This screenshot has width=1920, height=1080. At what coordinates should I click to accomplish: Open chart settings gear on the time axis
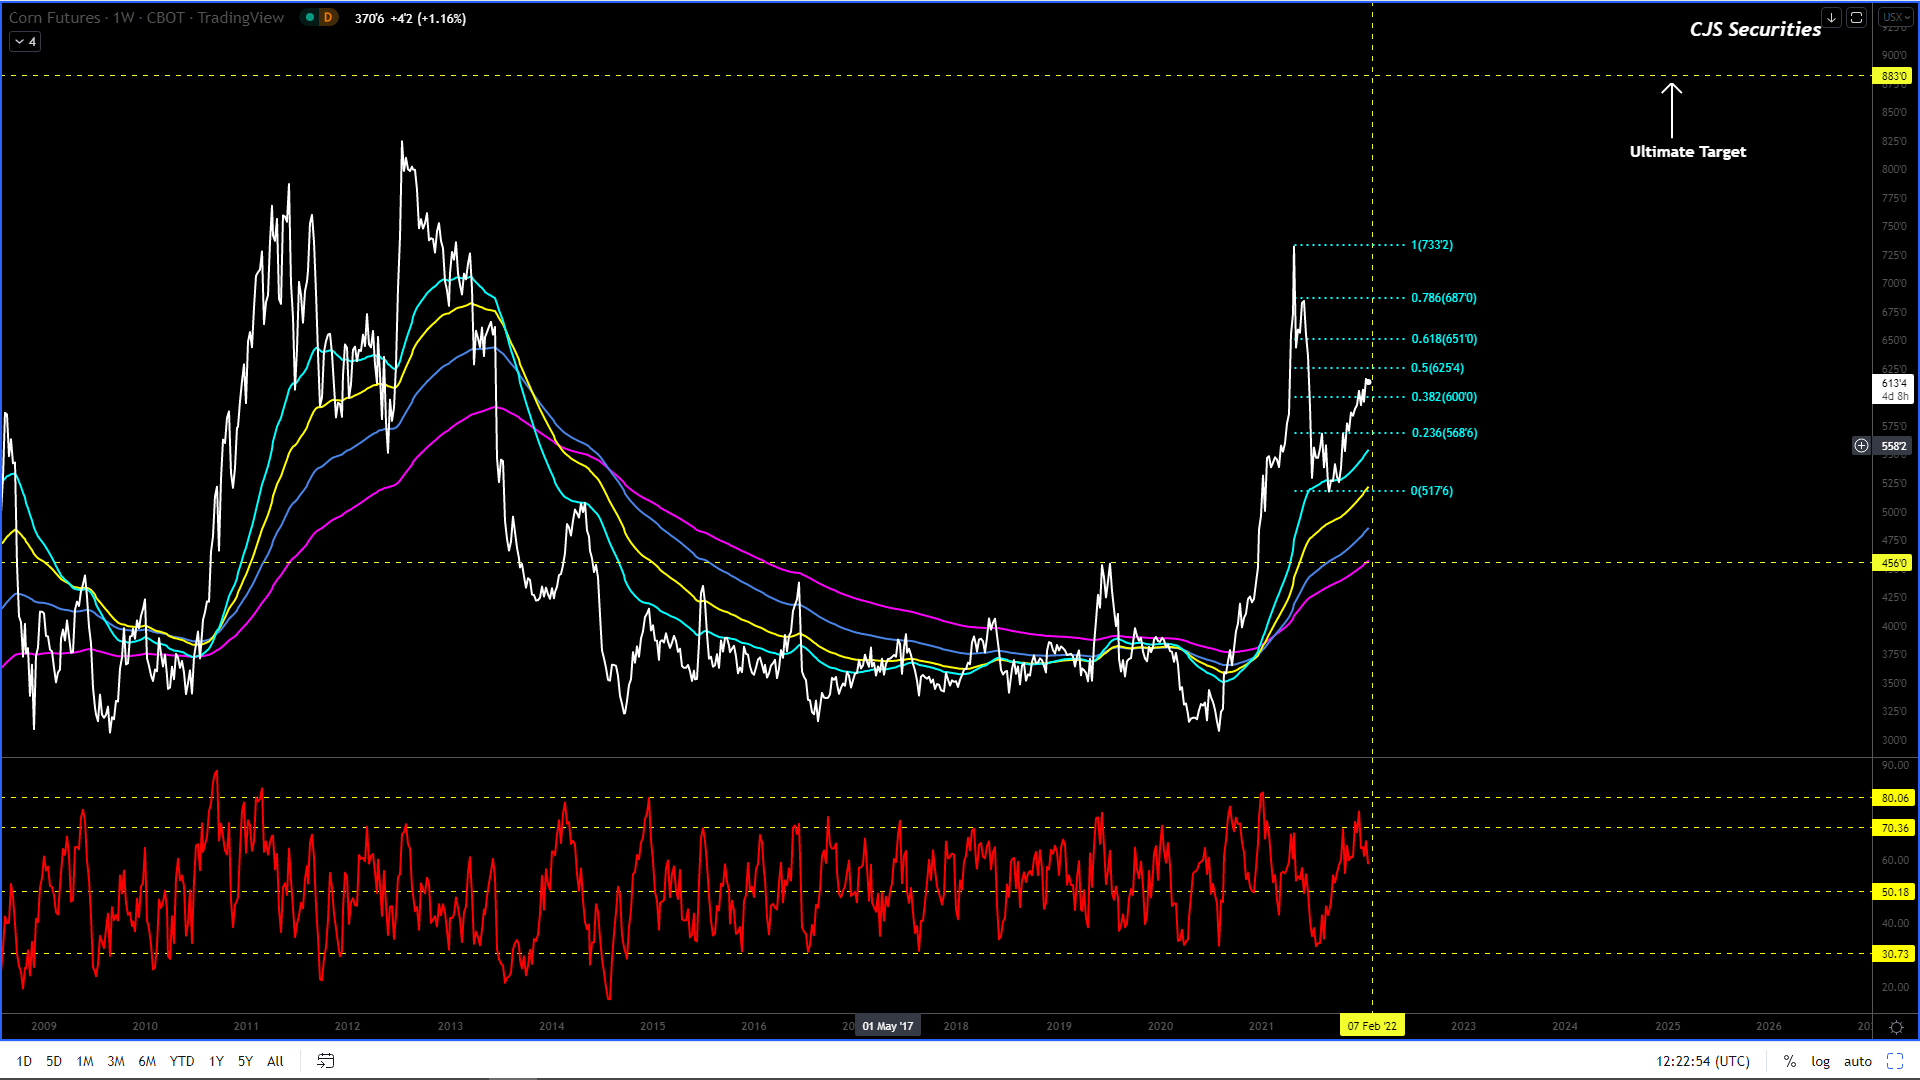[1896, 1027]
